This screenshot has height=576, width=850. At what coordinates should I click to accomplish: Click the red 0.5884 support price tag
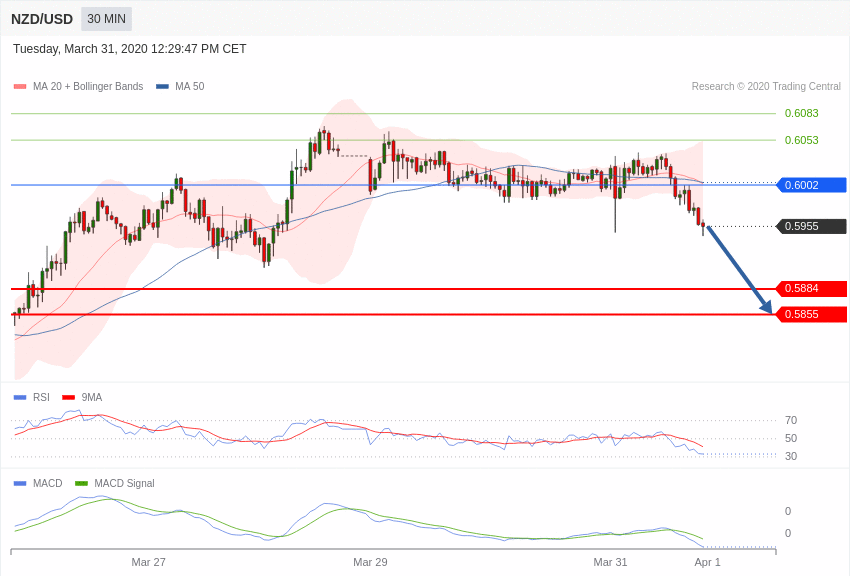point(812,288)
